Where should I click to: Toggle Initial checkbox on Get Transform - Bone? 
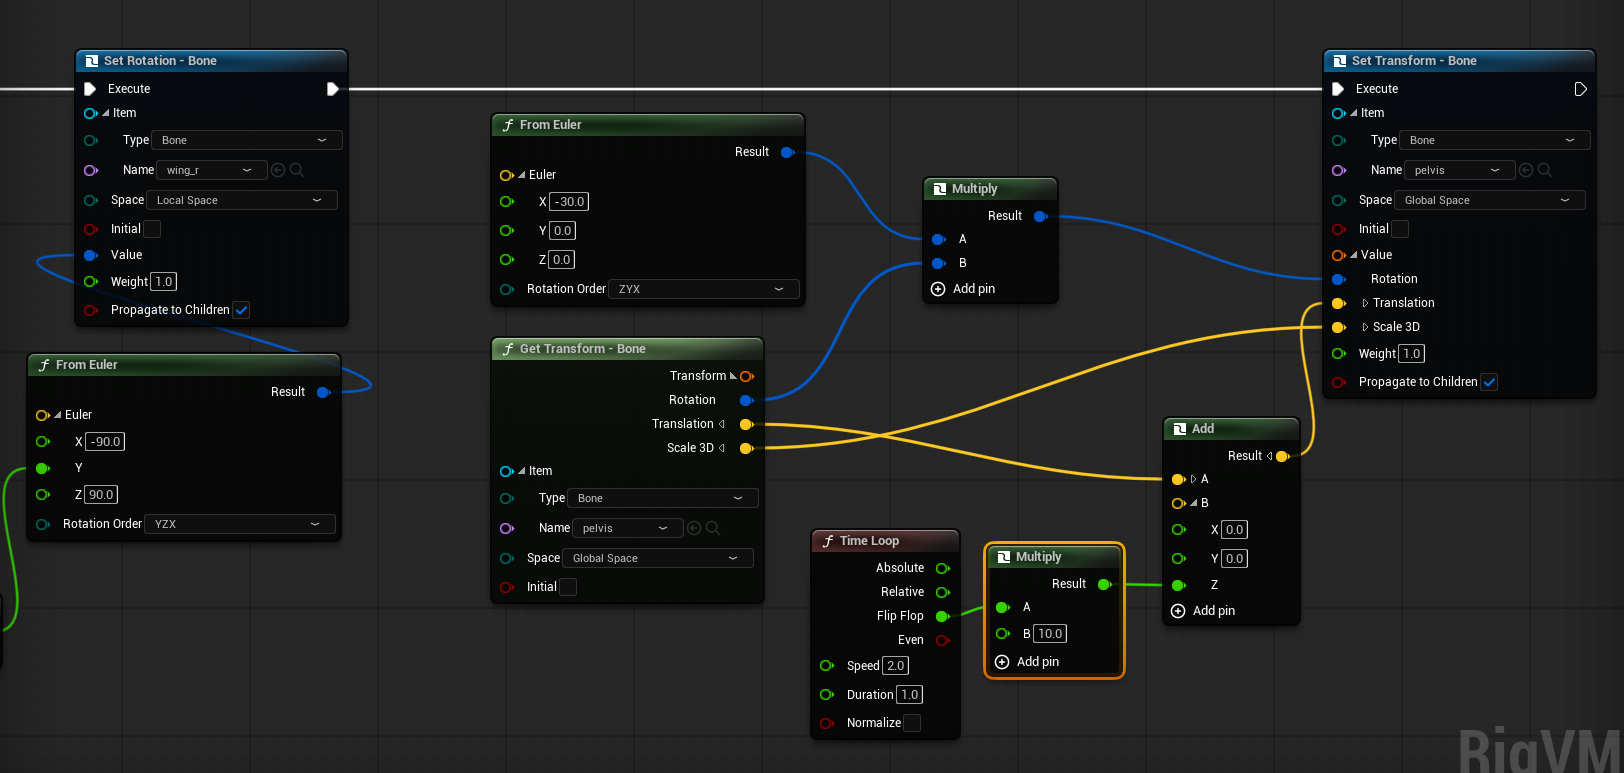point(568,587)
